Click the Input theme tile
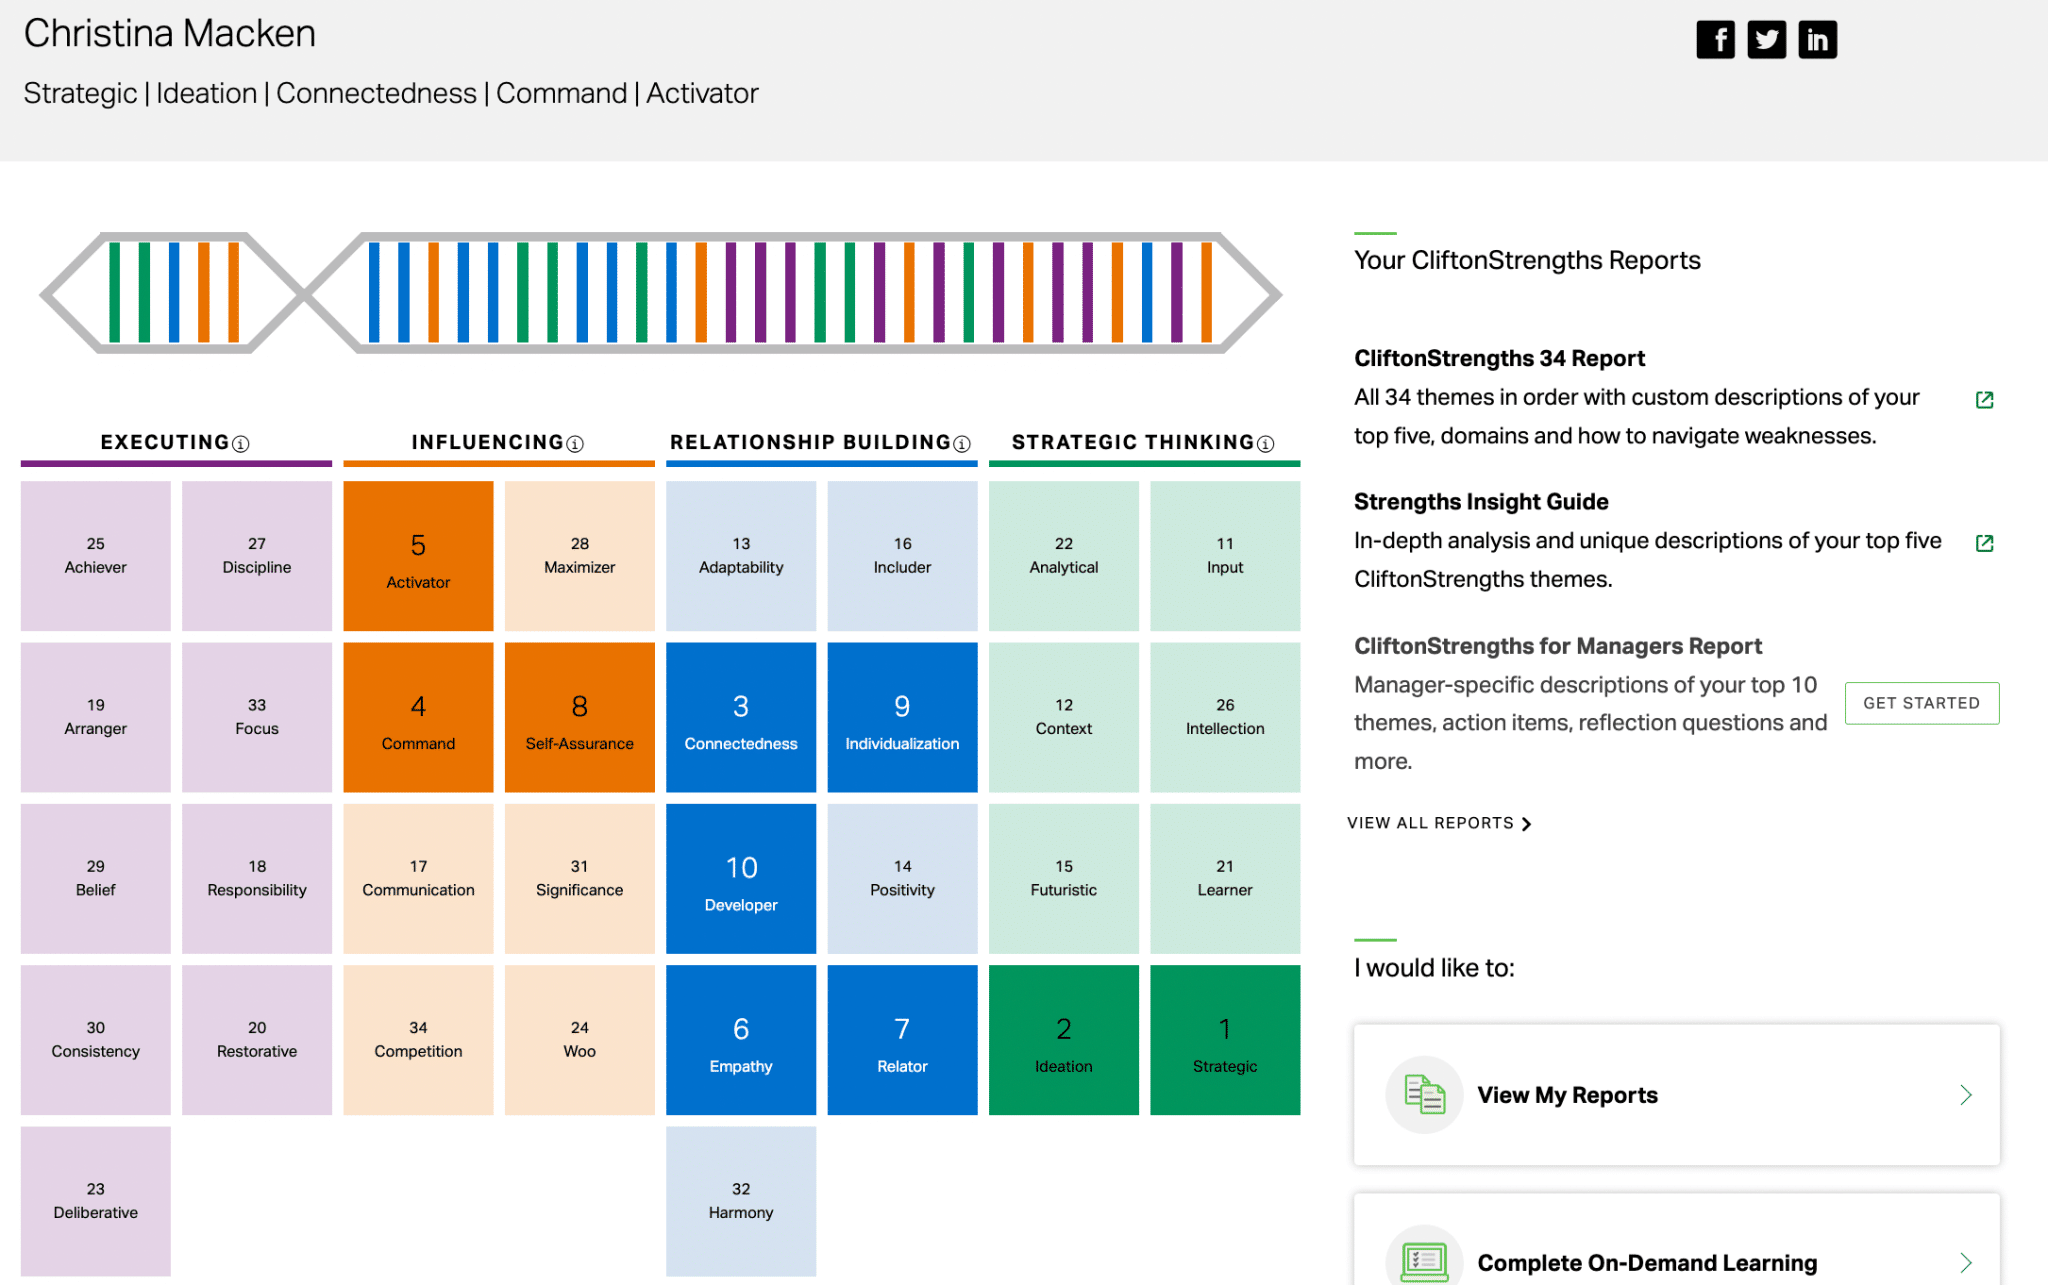Viewport: 2048px width, 1285px height. click(1225, 556)
